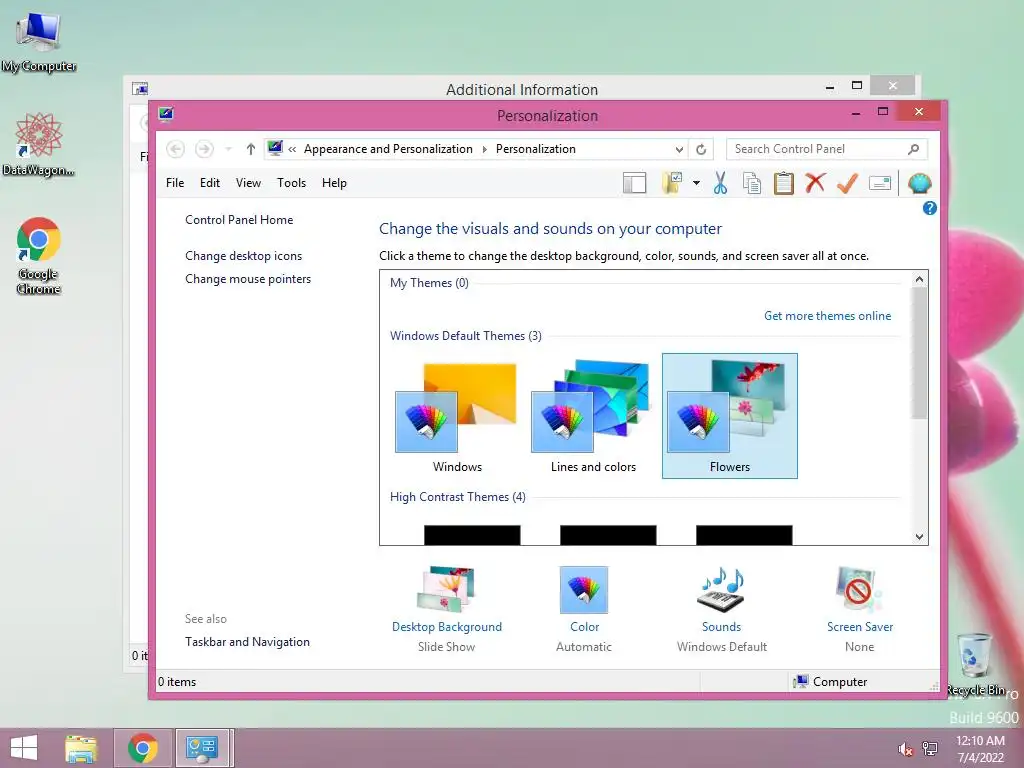This screenshot has height=768, width=1024.
Task: Click the Recycle Bin desktop icon
Action: 975,665
